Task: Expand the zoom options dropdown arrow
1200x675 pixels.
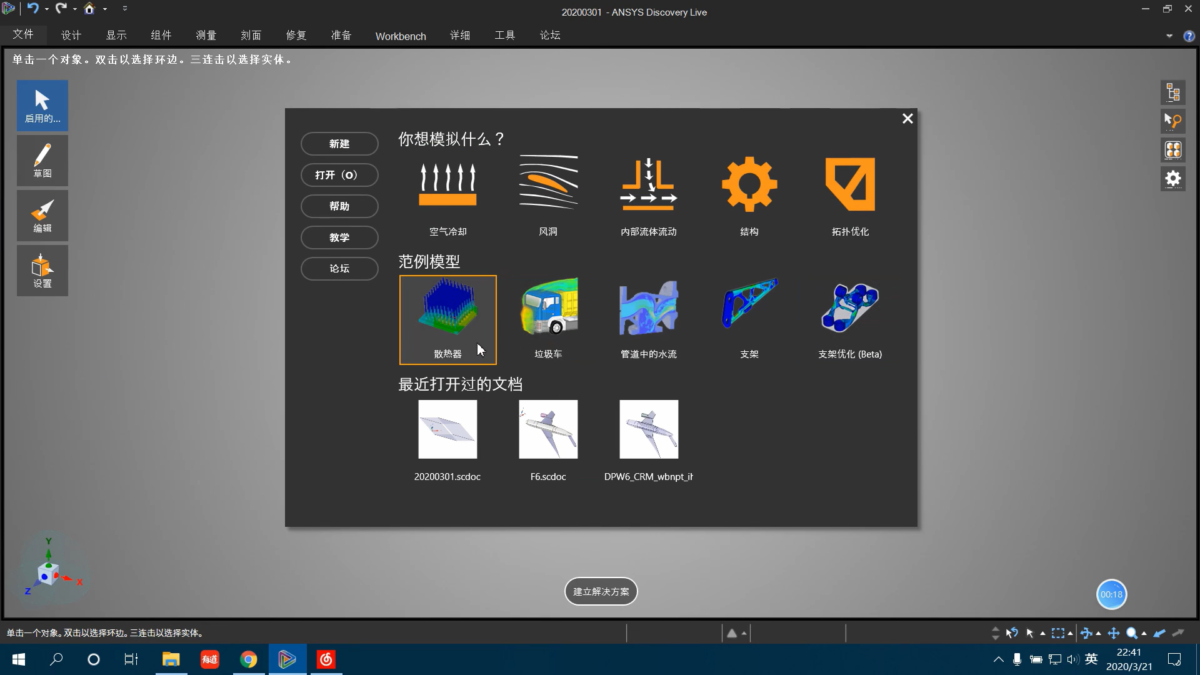Action: click(1144, 634)
